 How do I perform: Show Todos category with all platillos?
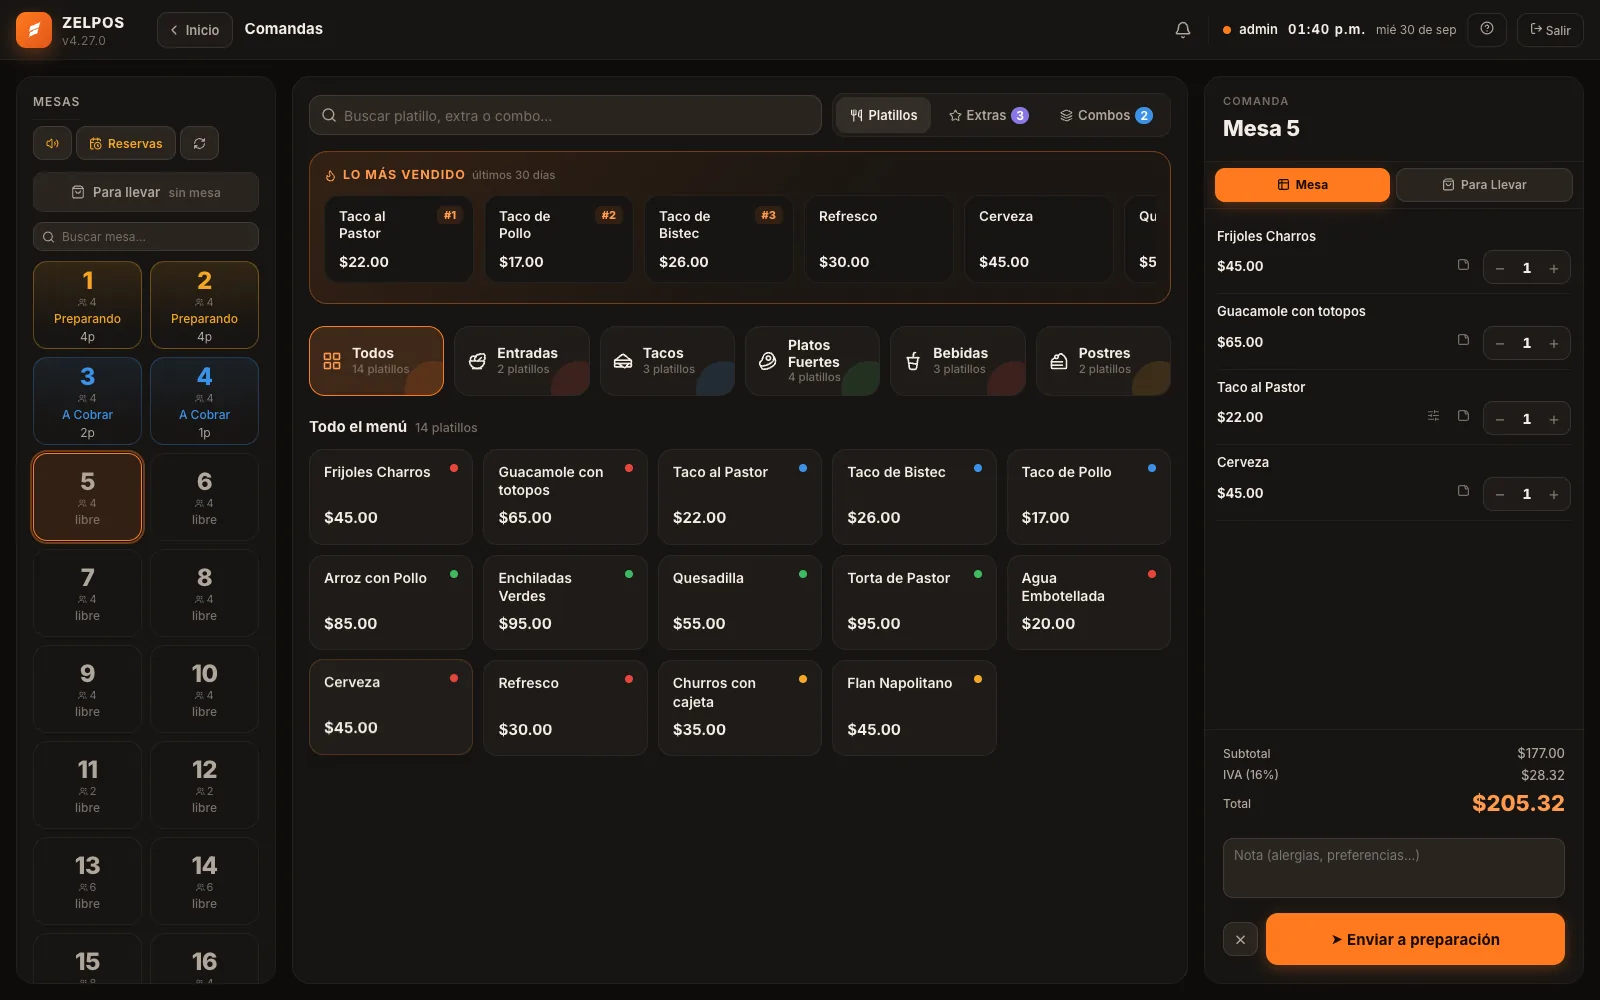click(376, 361)
